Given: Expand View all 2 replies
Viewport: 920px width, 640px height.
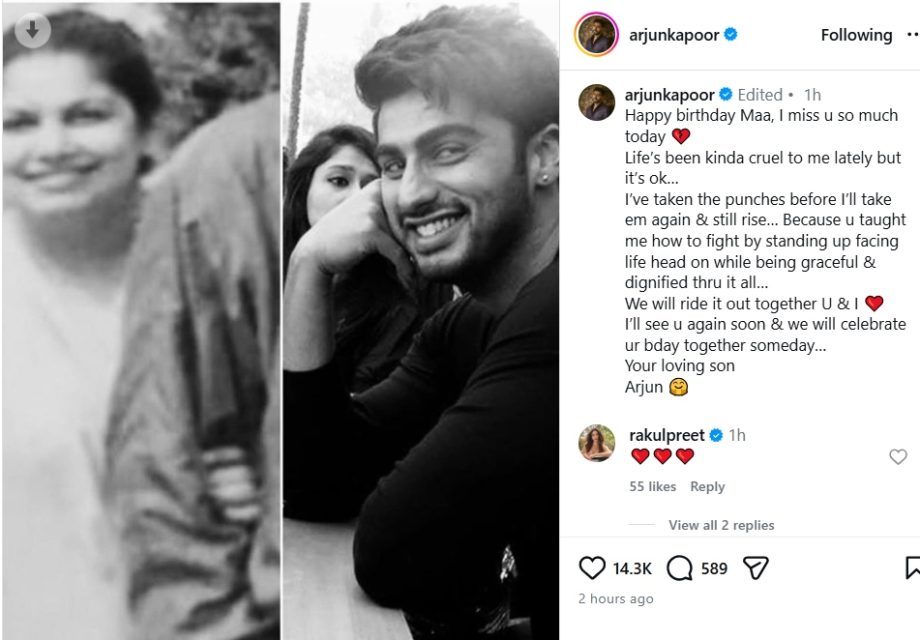Looking at the screenshot, I should tap(721, 524).
